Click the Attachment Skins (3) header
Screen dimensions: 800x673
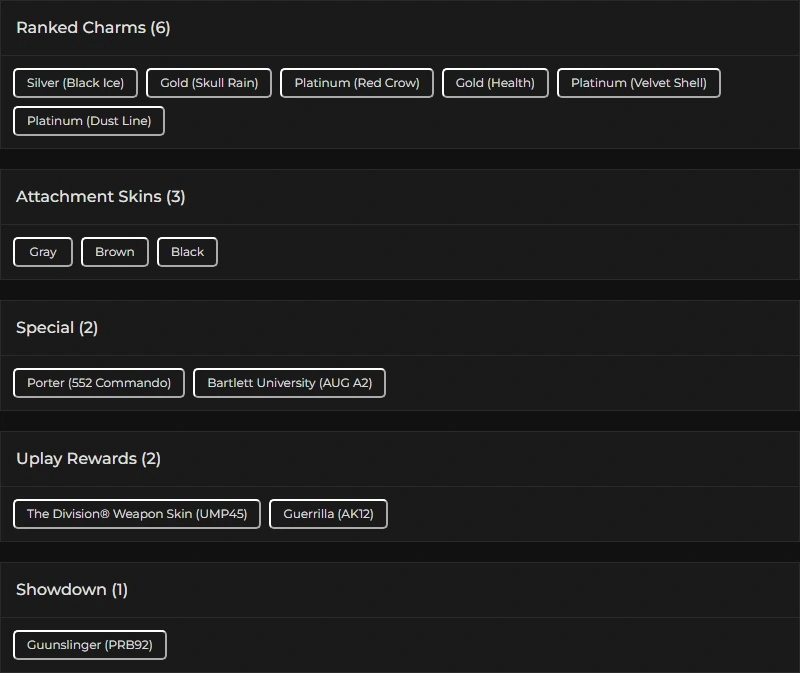point(100,197)
